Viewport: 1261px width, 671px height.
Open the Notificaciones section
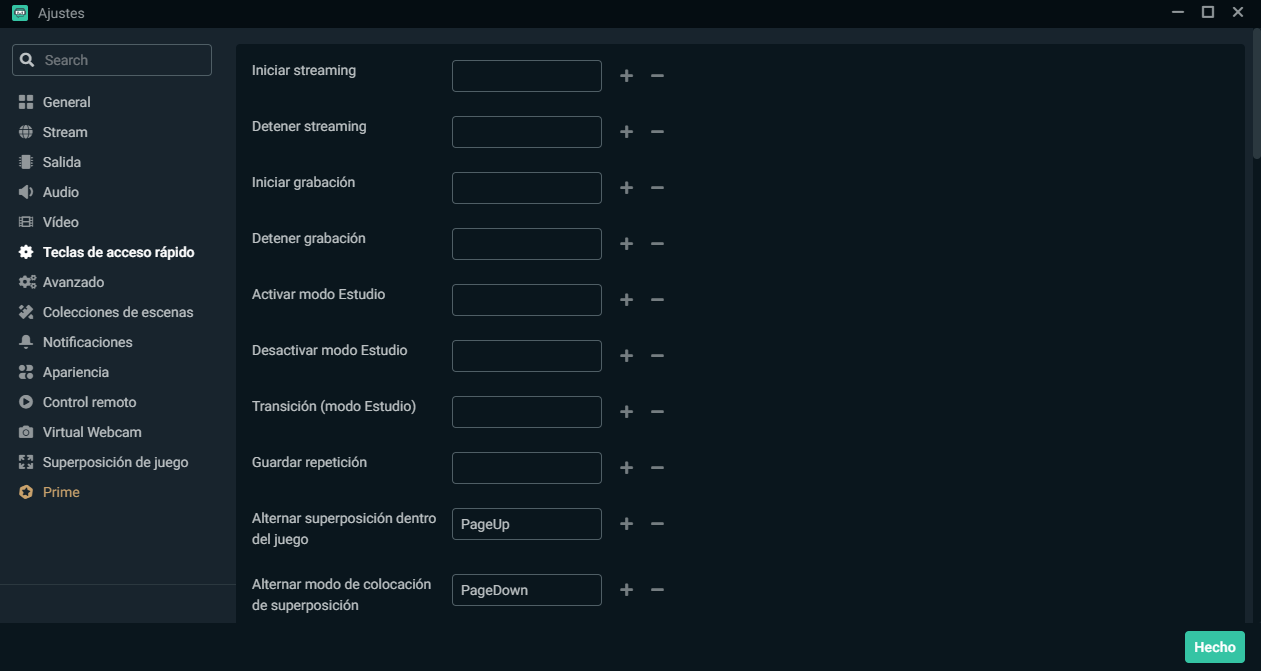click(x=88, y=341)
